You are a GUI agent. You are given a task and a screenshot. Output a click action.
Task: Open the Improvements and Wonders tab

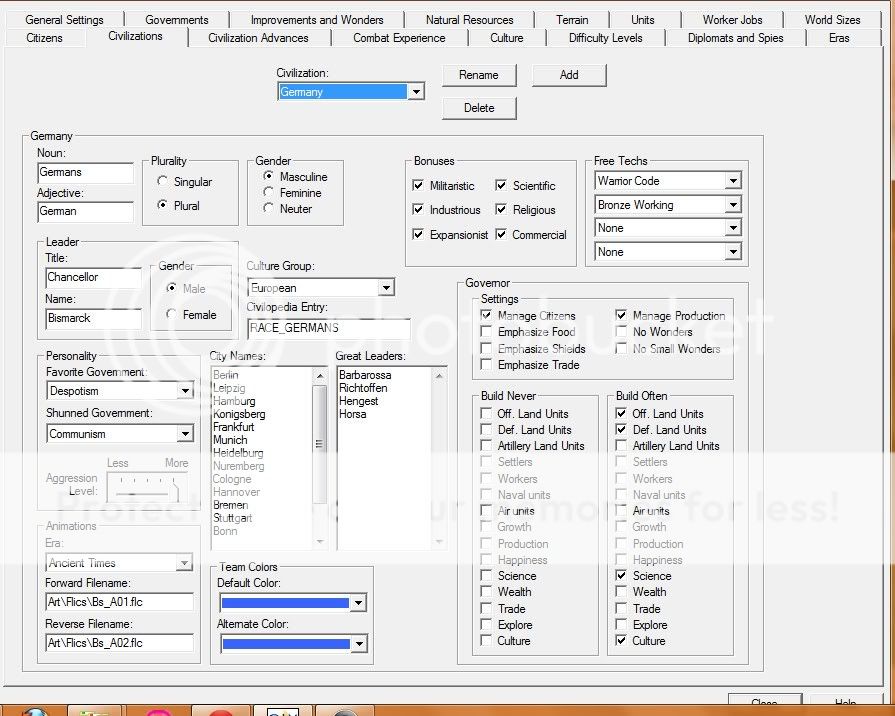pyautogui.click(x=317, y=19)
